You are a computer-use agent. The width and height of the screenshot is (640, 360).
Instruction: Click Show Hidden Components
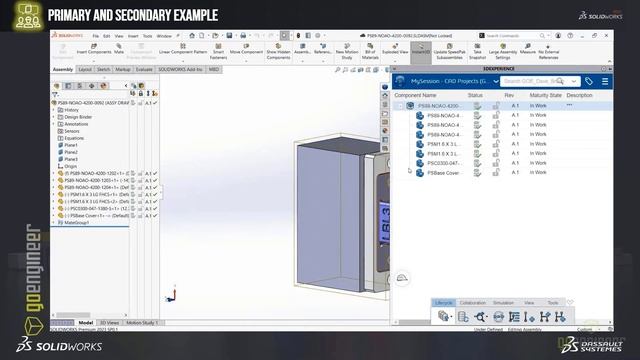tap(278, 51)
